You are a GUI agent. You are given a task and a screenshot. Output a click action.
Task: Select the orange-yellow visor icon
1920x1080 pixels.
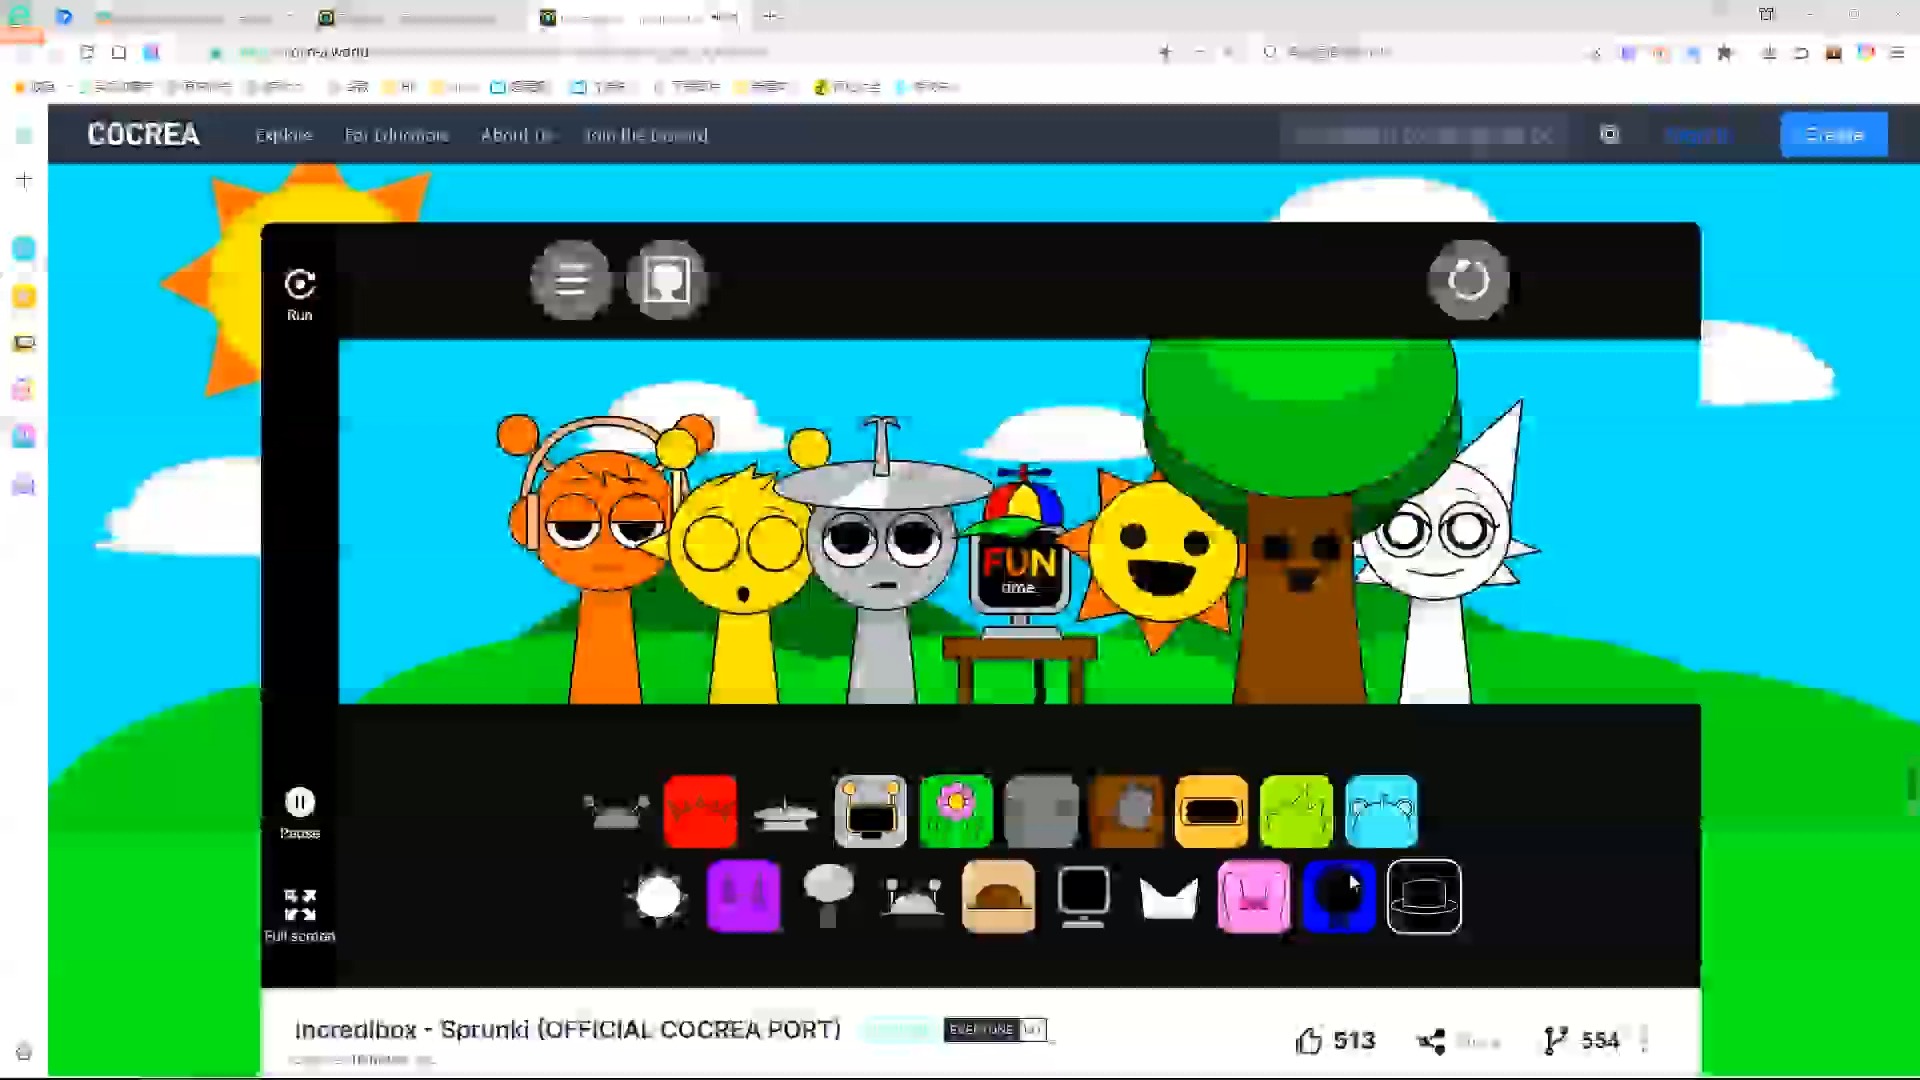click(1211, 811)
